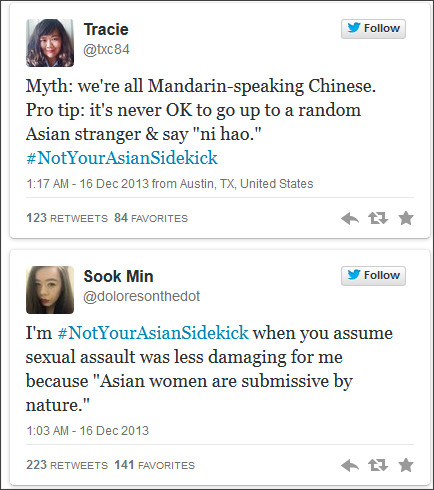Retweet Sook Min's tweet

pos(378,465)
